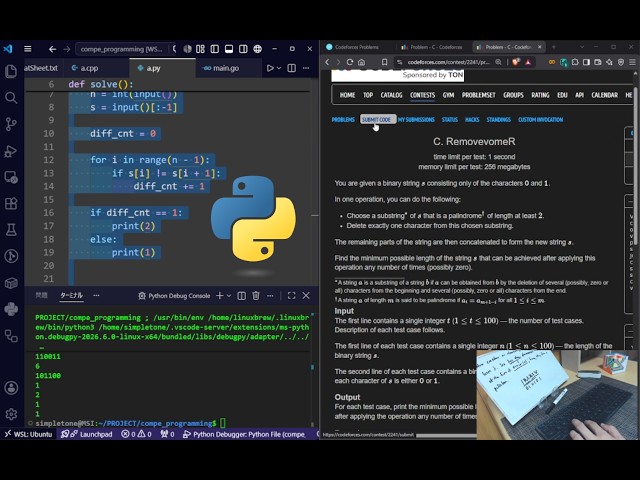Click the globe icon in VS Code title bar
The height and width of the screenshot is (480, 640).
pyautogui.click(x=258, y=49)
